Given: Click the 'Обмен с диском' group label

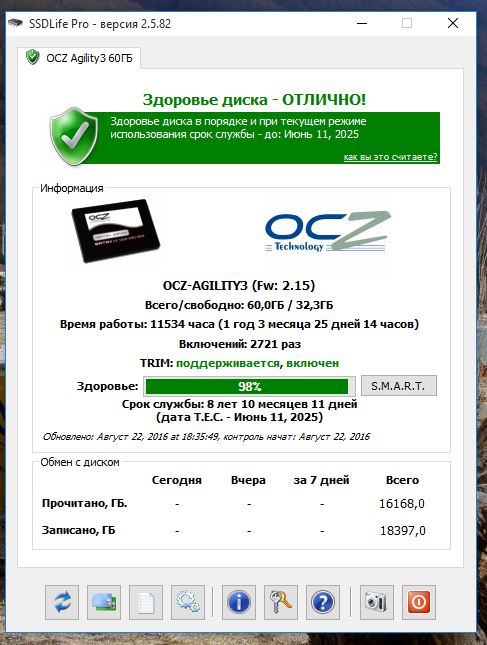Looking at the screenshot, I should click(x=80, y=462).
